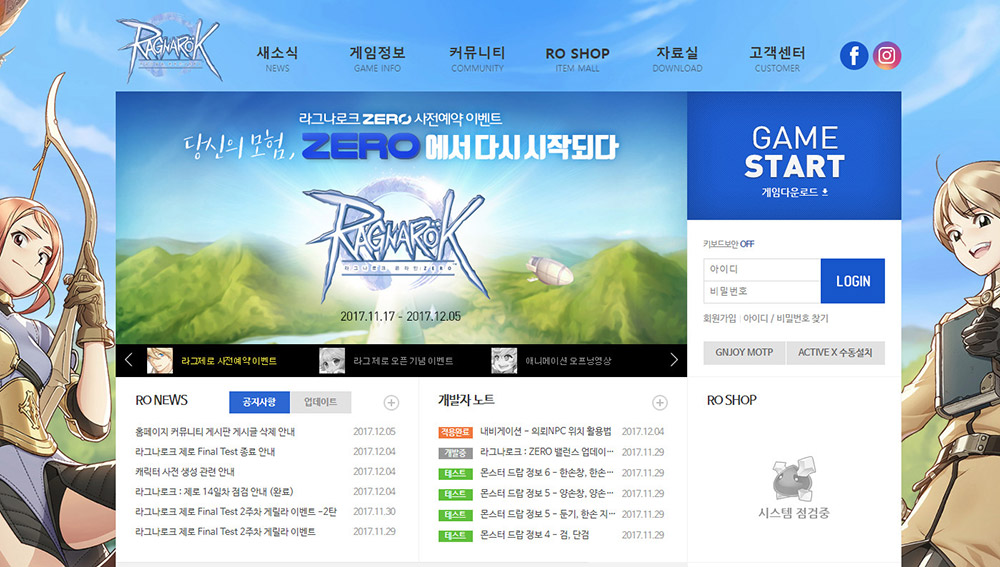Open the 회원가입 link
This screenshot has height=567, width=1000.
tap(719, 318)
